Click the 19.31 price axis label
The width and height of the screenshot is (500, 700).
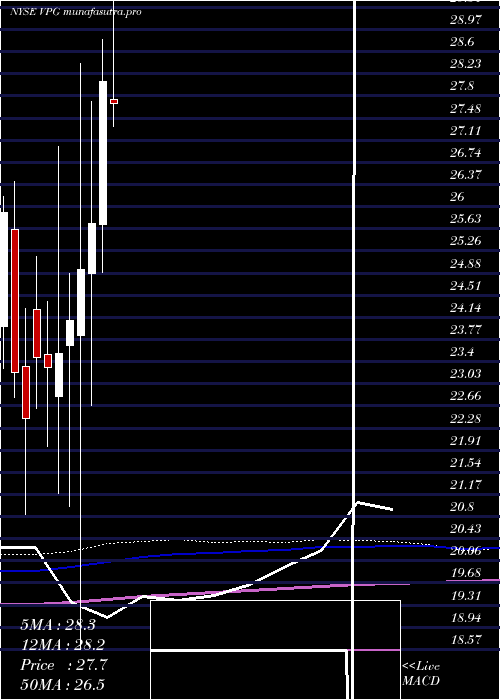[465, 595]
